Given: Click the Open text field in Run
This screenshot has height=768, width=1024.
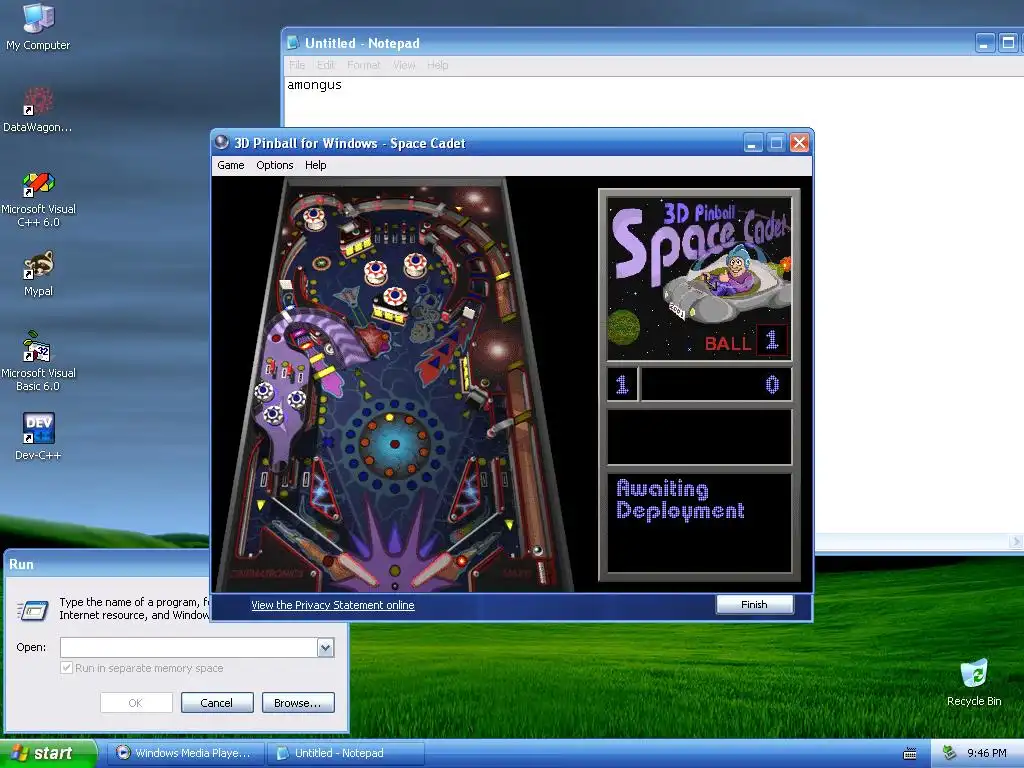Looking at the screenshot, I should click(189, 647).
